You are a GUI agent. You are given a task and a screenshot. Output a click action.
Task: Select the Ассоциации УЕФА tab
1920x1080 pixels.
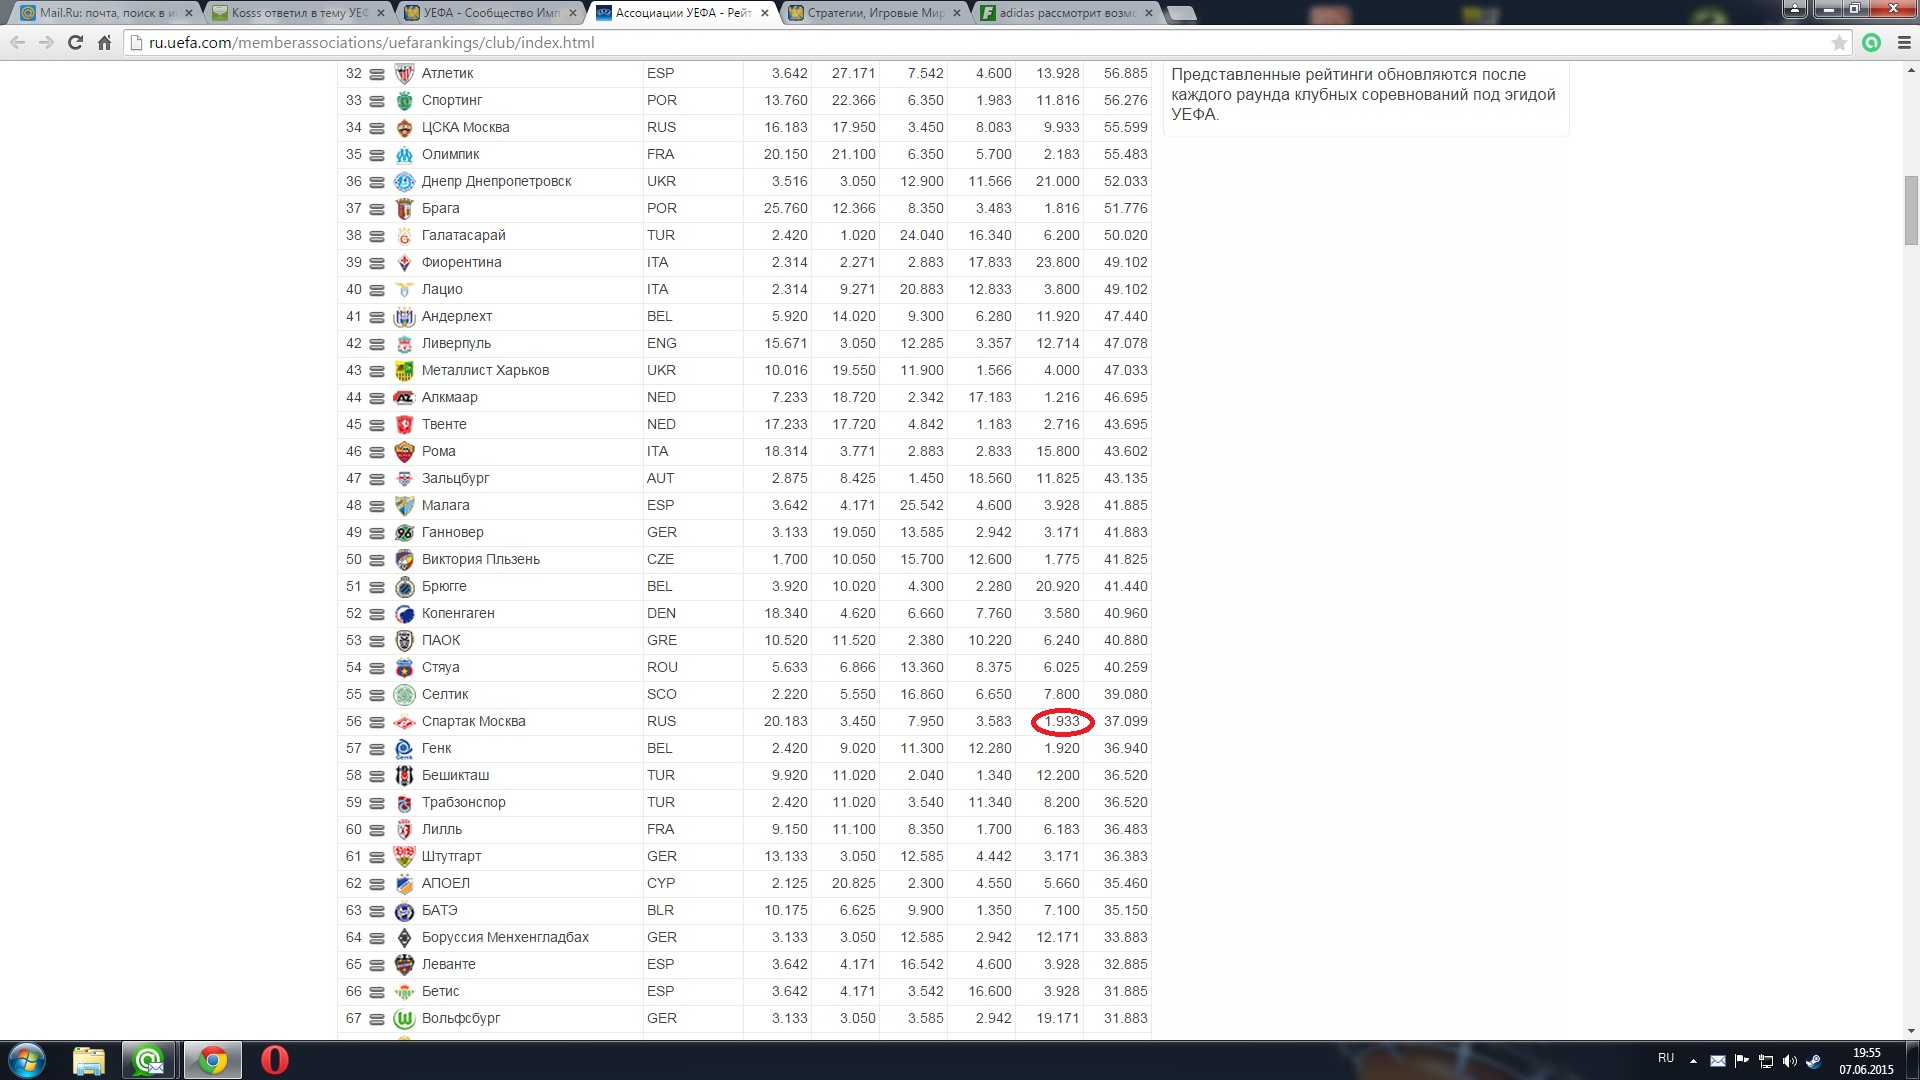681,13
